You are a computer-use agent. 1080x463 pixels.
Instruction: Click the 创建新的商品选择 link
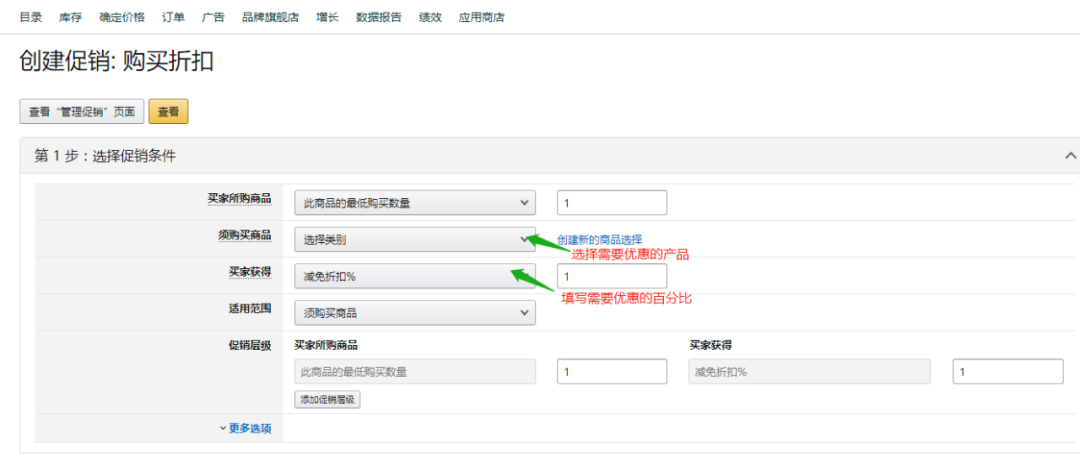point(599,240)
